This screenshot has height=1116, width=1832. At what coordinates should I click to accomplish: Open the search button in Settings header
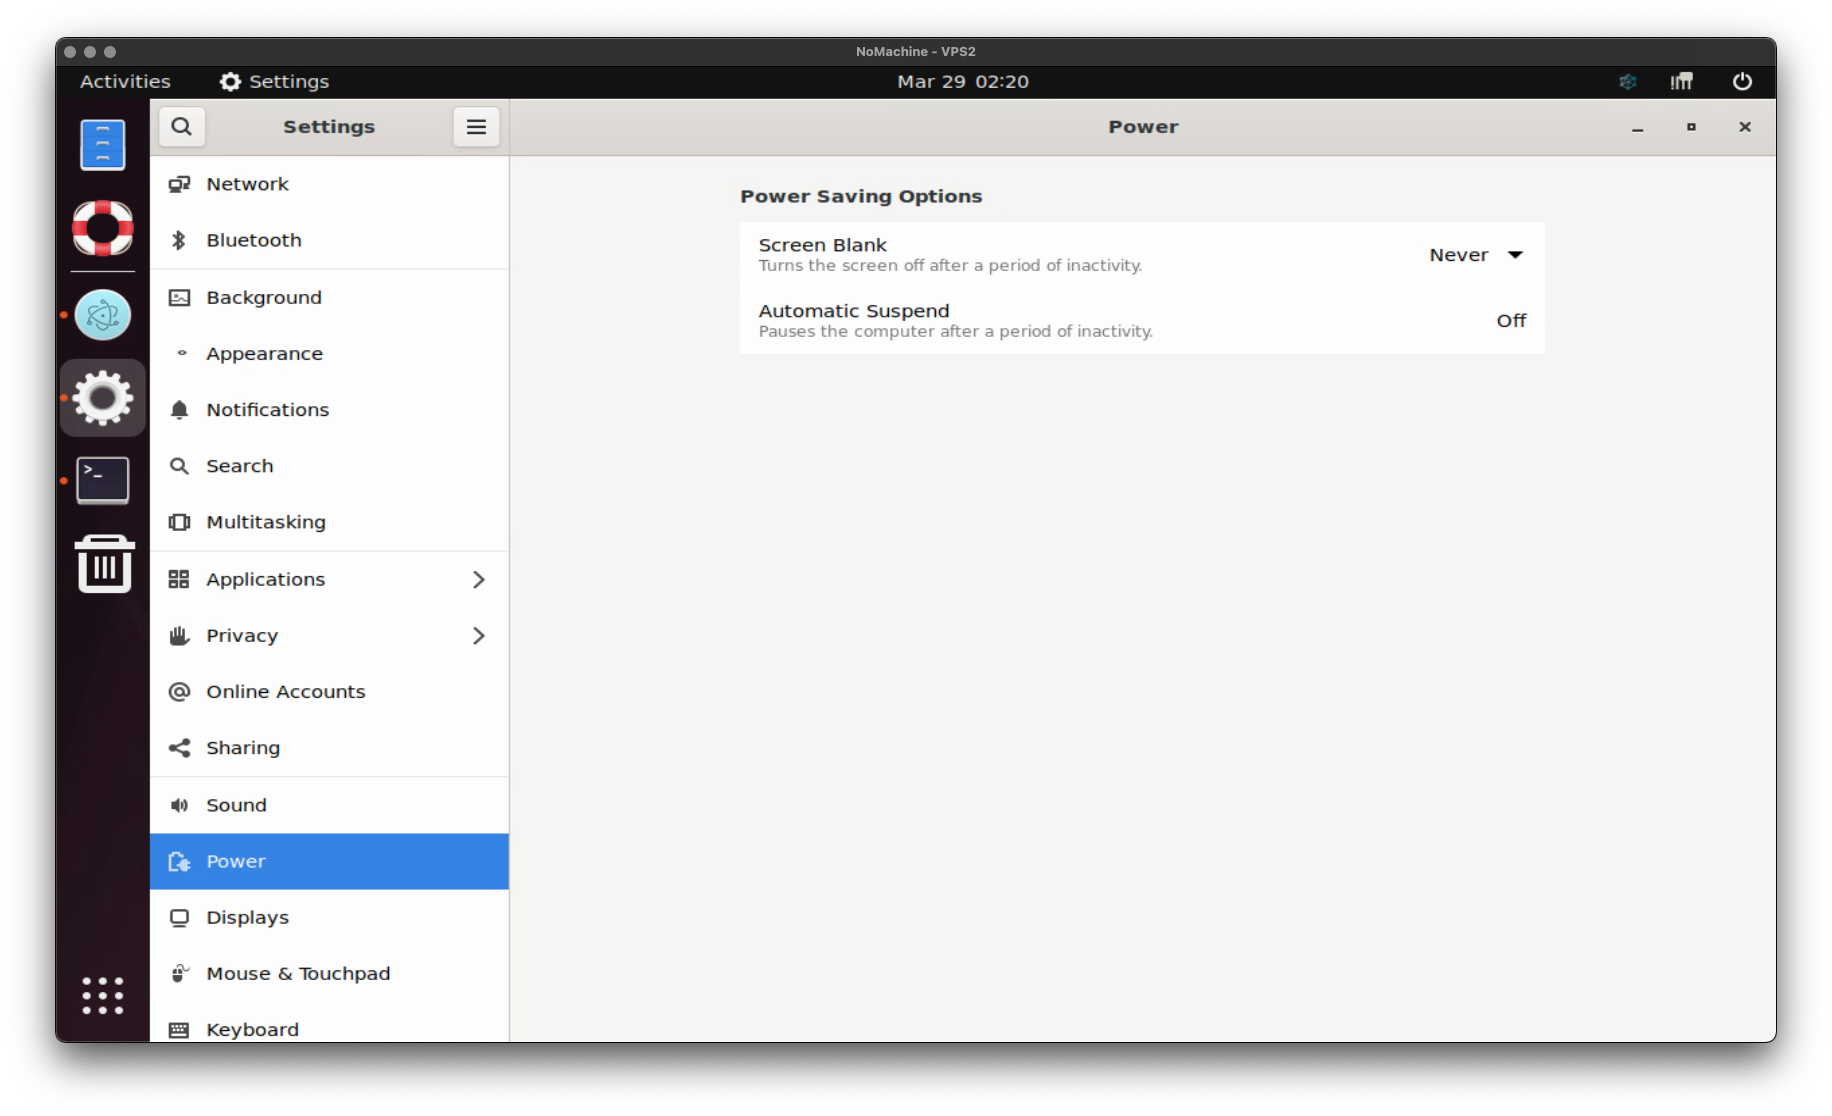point(181,127)
